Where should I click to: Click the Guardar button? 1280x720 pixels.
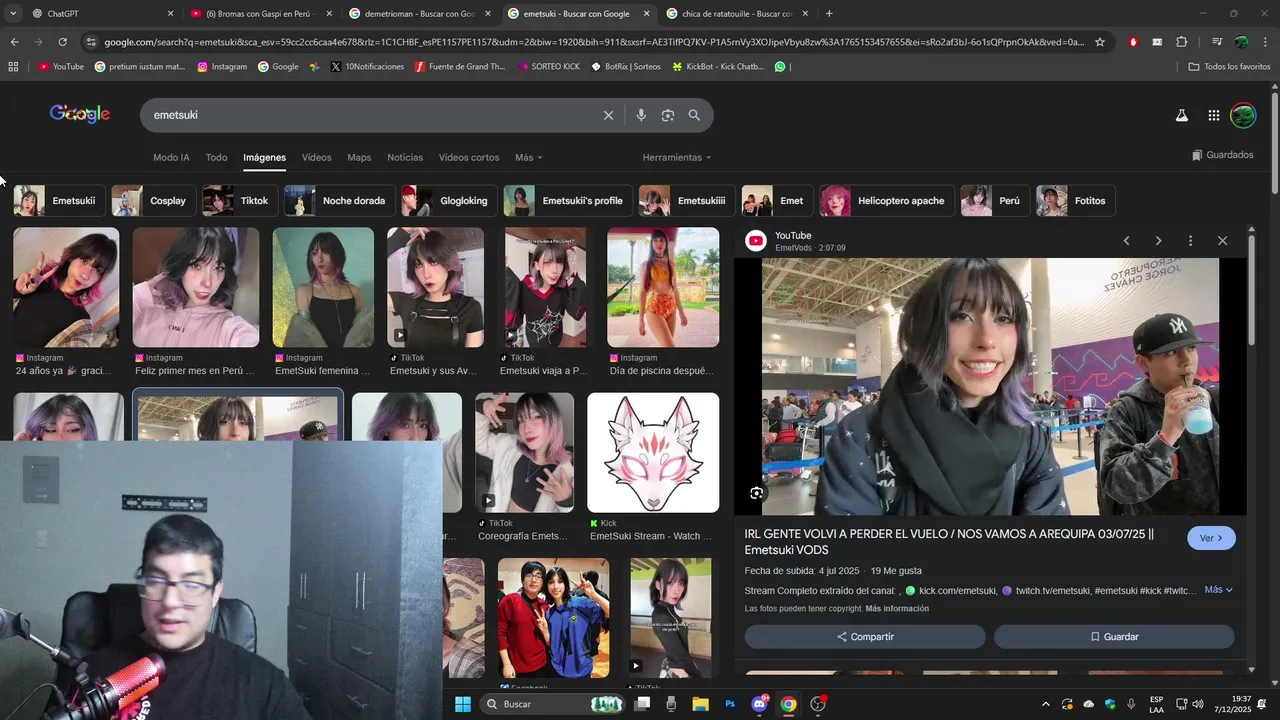tap(1114, 637)
